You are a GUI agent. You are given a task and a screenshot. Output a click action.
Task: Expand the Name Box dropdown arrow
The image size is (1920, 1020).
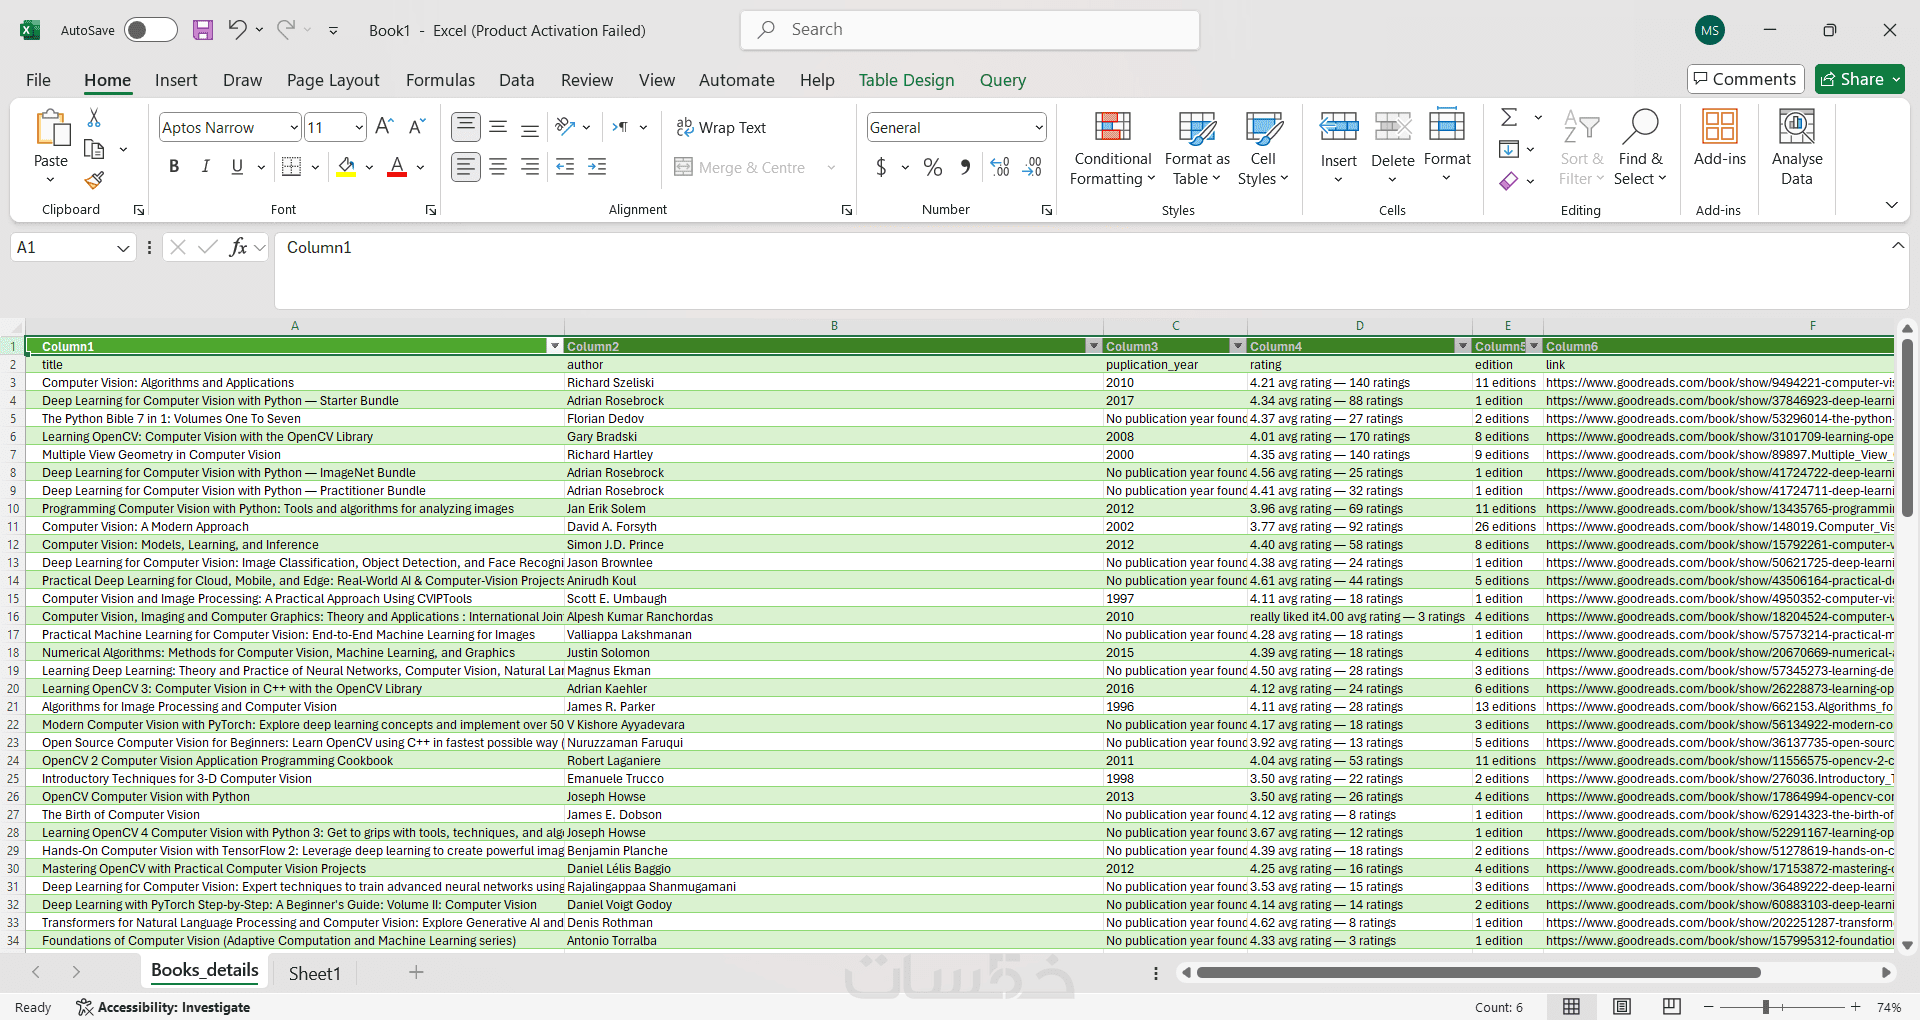click(x=123, y=248)
